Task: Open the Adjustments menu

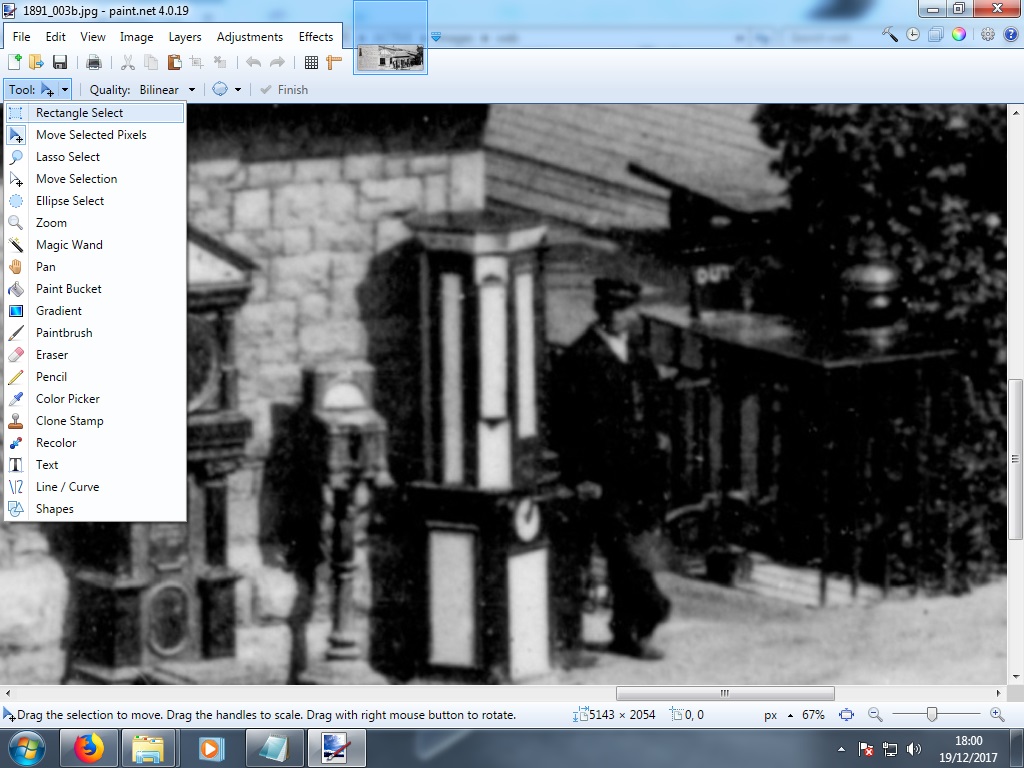Action: pos(249,36)
